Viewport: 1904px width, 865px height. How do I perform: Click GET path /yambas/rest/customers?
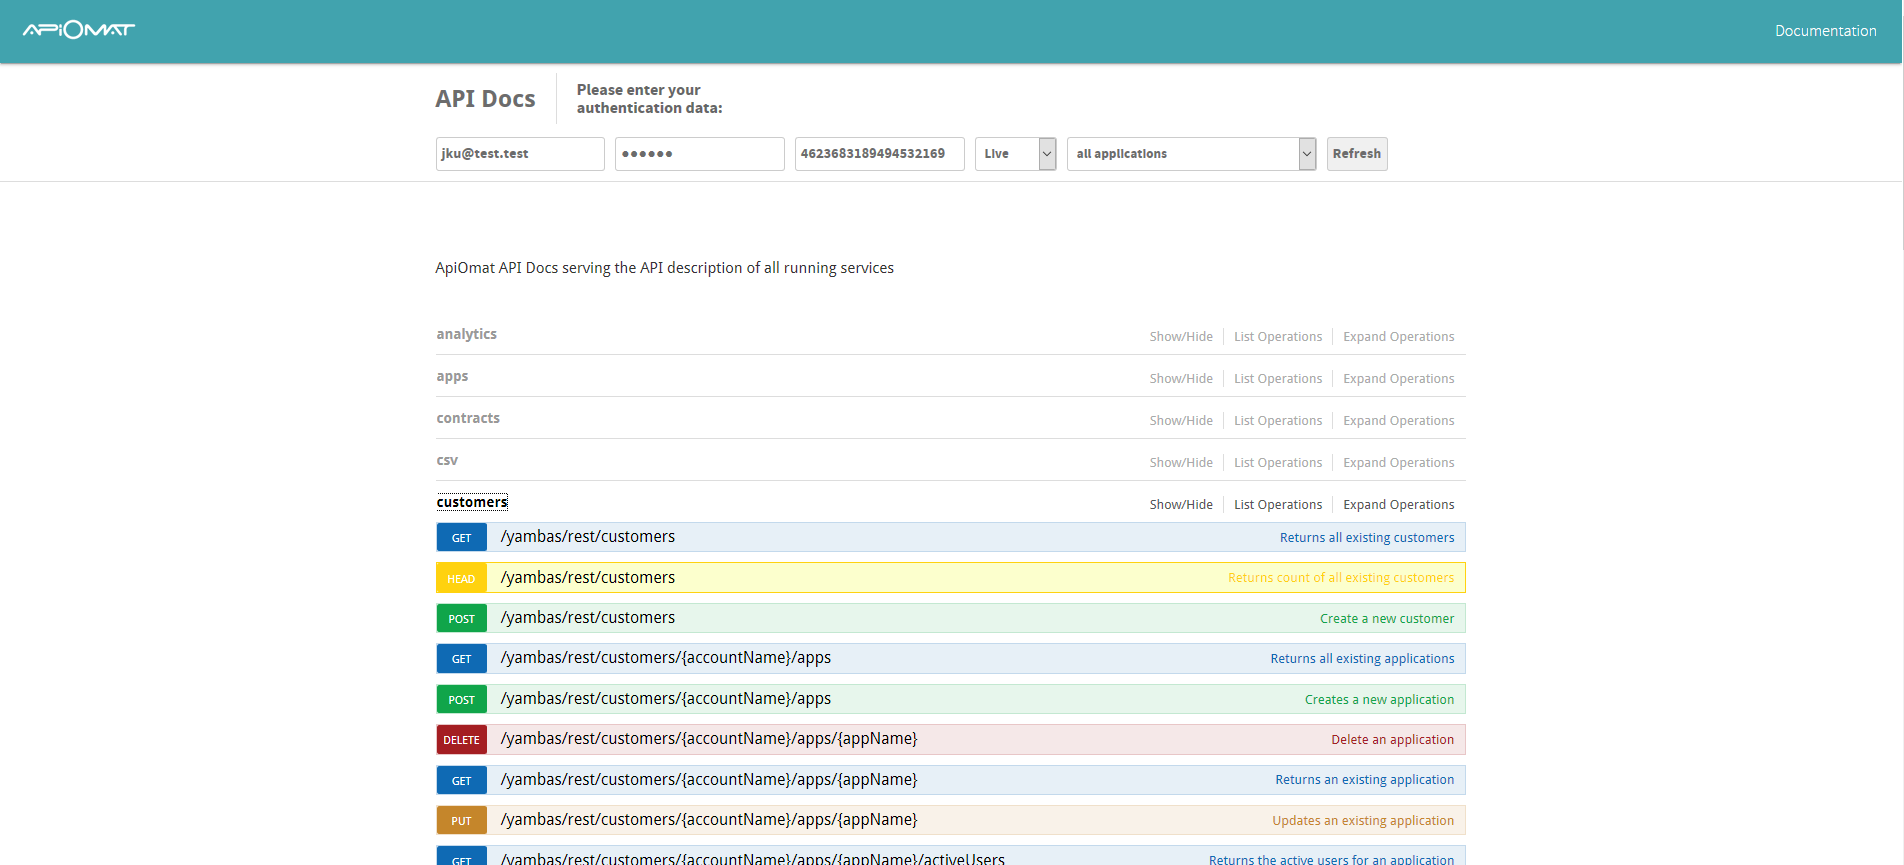pos(588,537)
